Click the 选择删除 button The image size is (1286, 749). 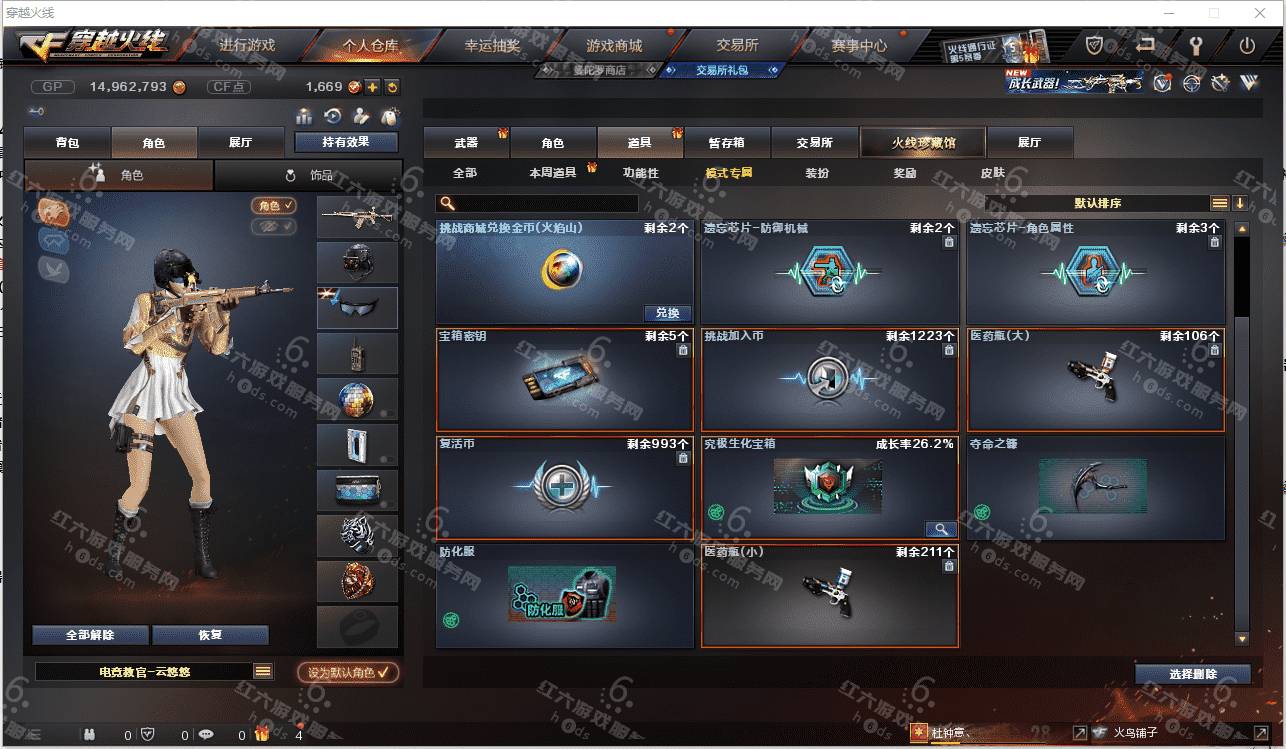coord(1193,674)
